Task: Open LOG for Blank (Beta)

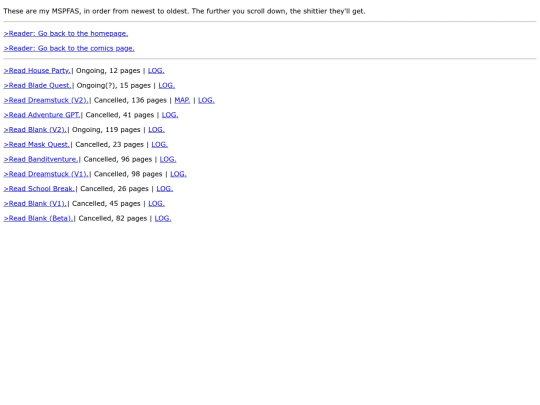Action: click(163, 218)
